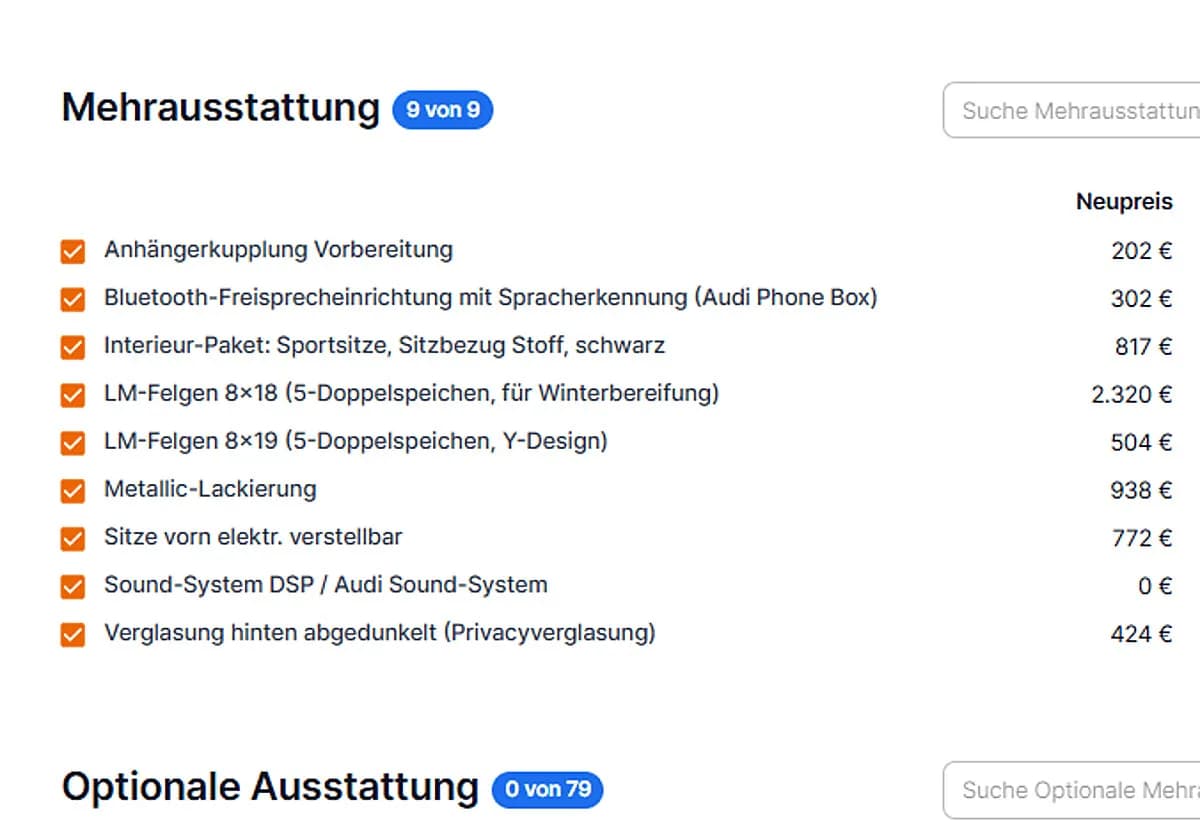Toggle LM-Felgen 8×19 Y-Design checkbox
This screenshot has width=1200, height=823.
tap(72, 443)
